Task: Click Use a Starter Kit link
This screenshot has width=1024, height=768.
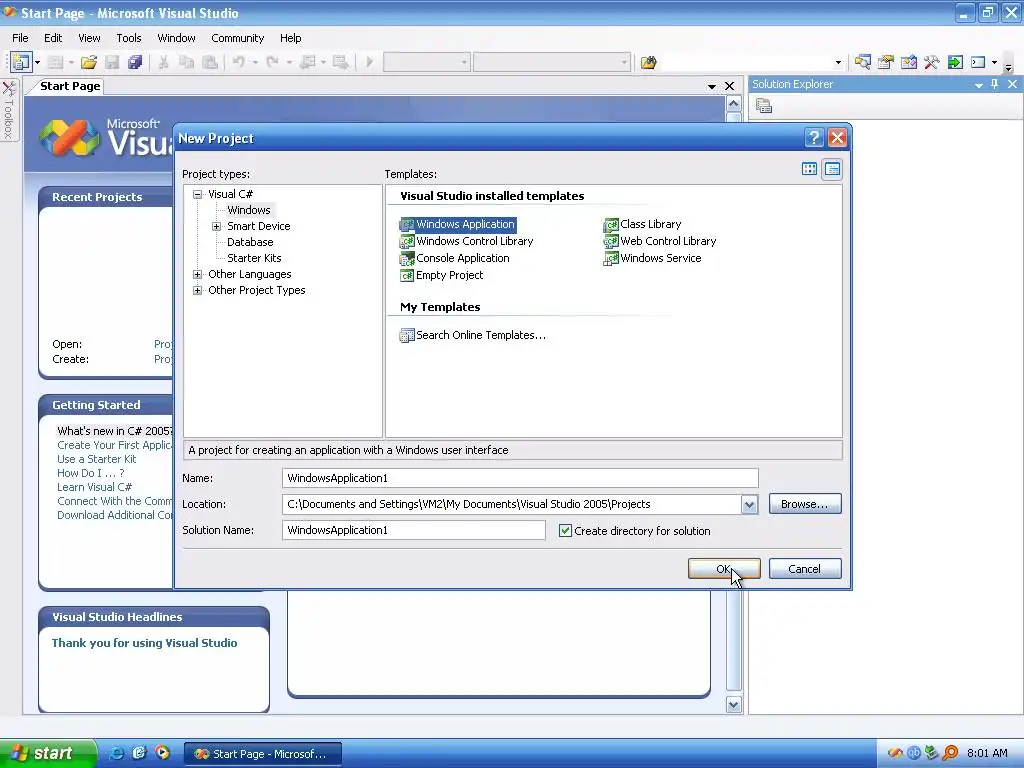Action: (x=97, y=459)
